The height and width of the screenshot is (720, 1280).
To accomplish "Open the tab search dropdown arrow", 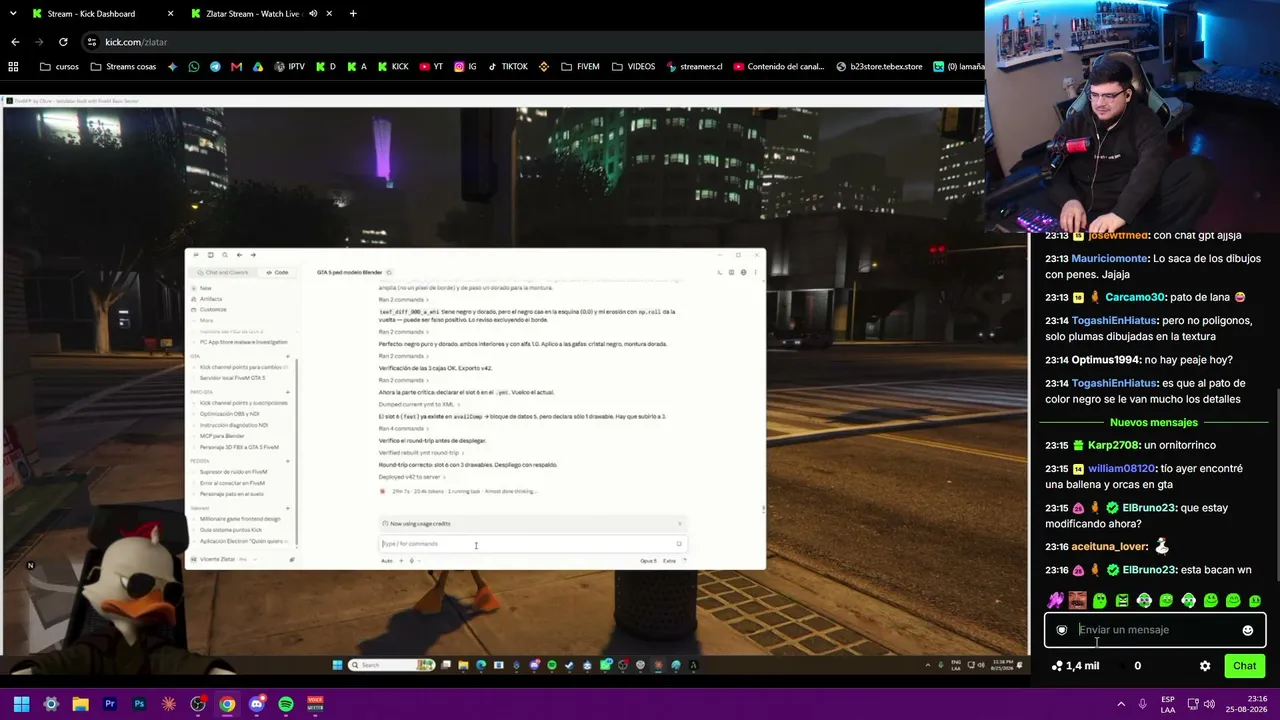I will 14,14.
